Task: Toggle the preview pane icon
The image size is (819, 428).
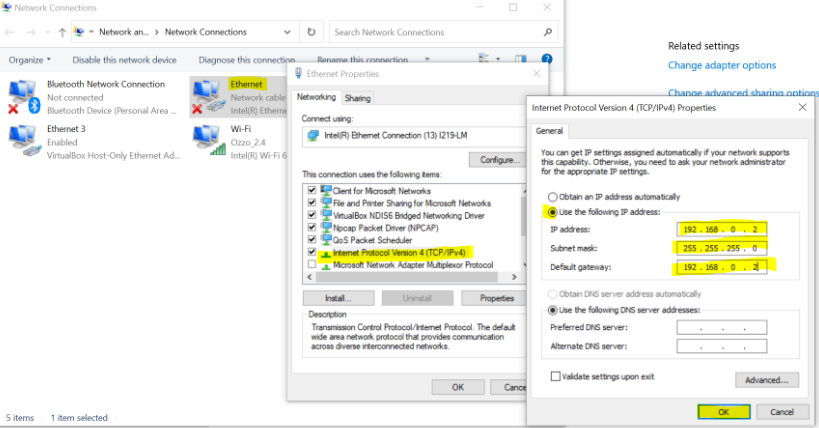Action: pyautogui.click(x=521, y=59)
